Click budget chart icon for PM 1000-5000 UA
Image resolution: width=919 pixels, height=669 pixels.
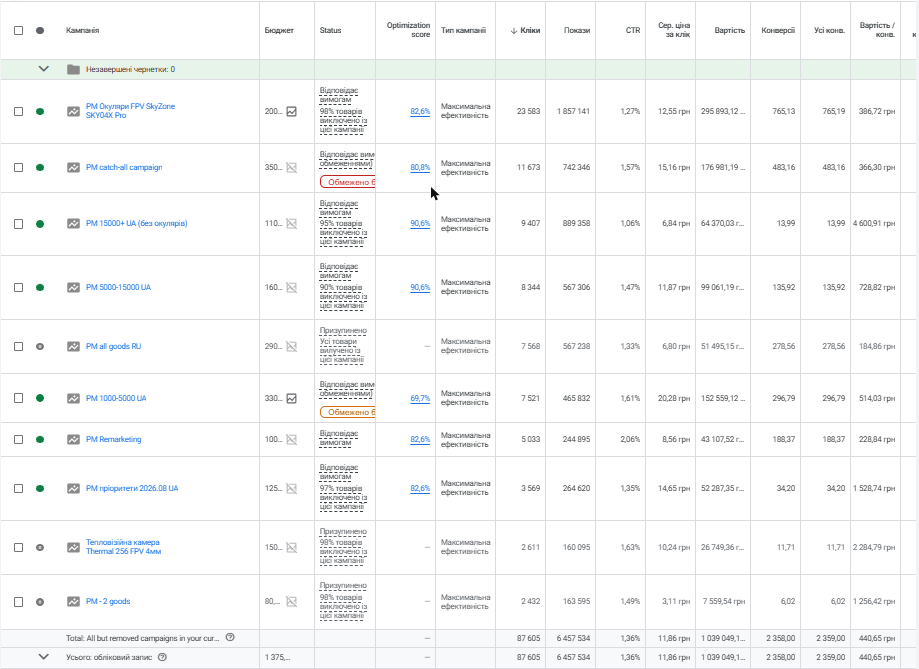tap(291, 398)
